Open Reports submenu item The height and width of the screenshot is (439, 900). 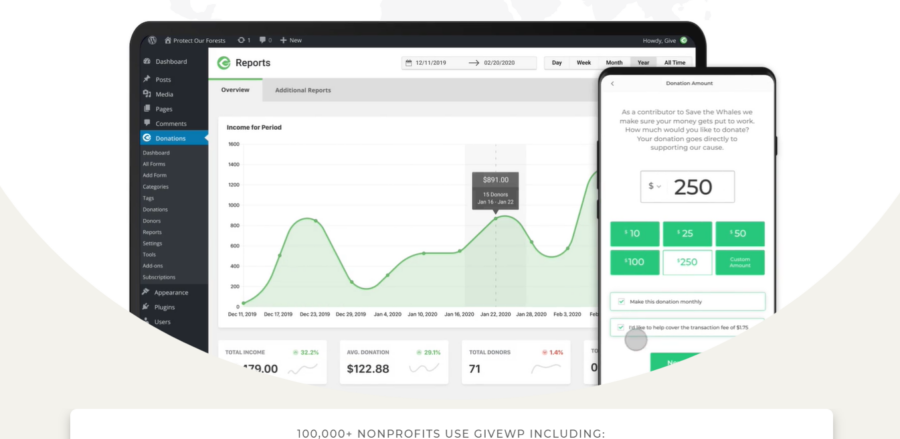coord(152,232)
